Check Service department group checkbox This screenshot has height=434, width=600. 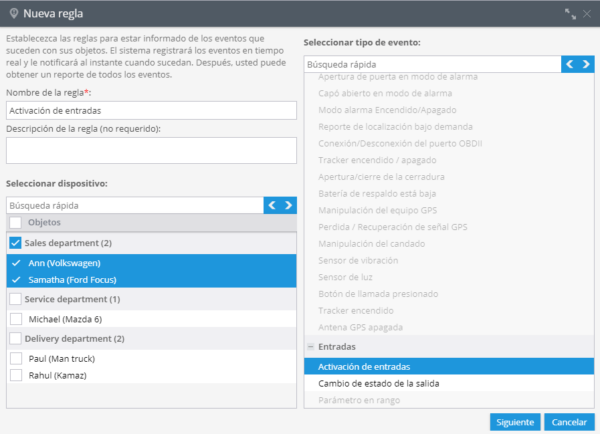click(15, 299)
